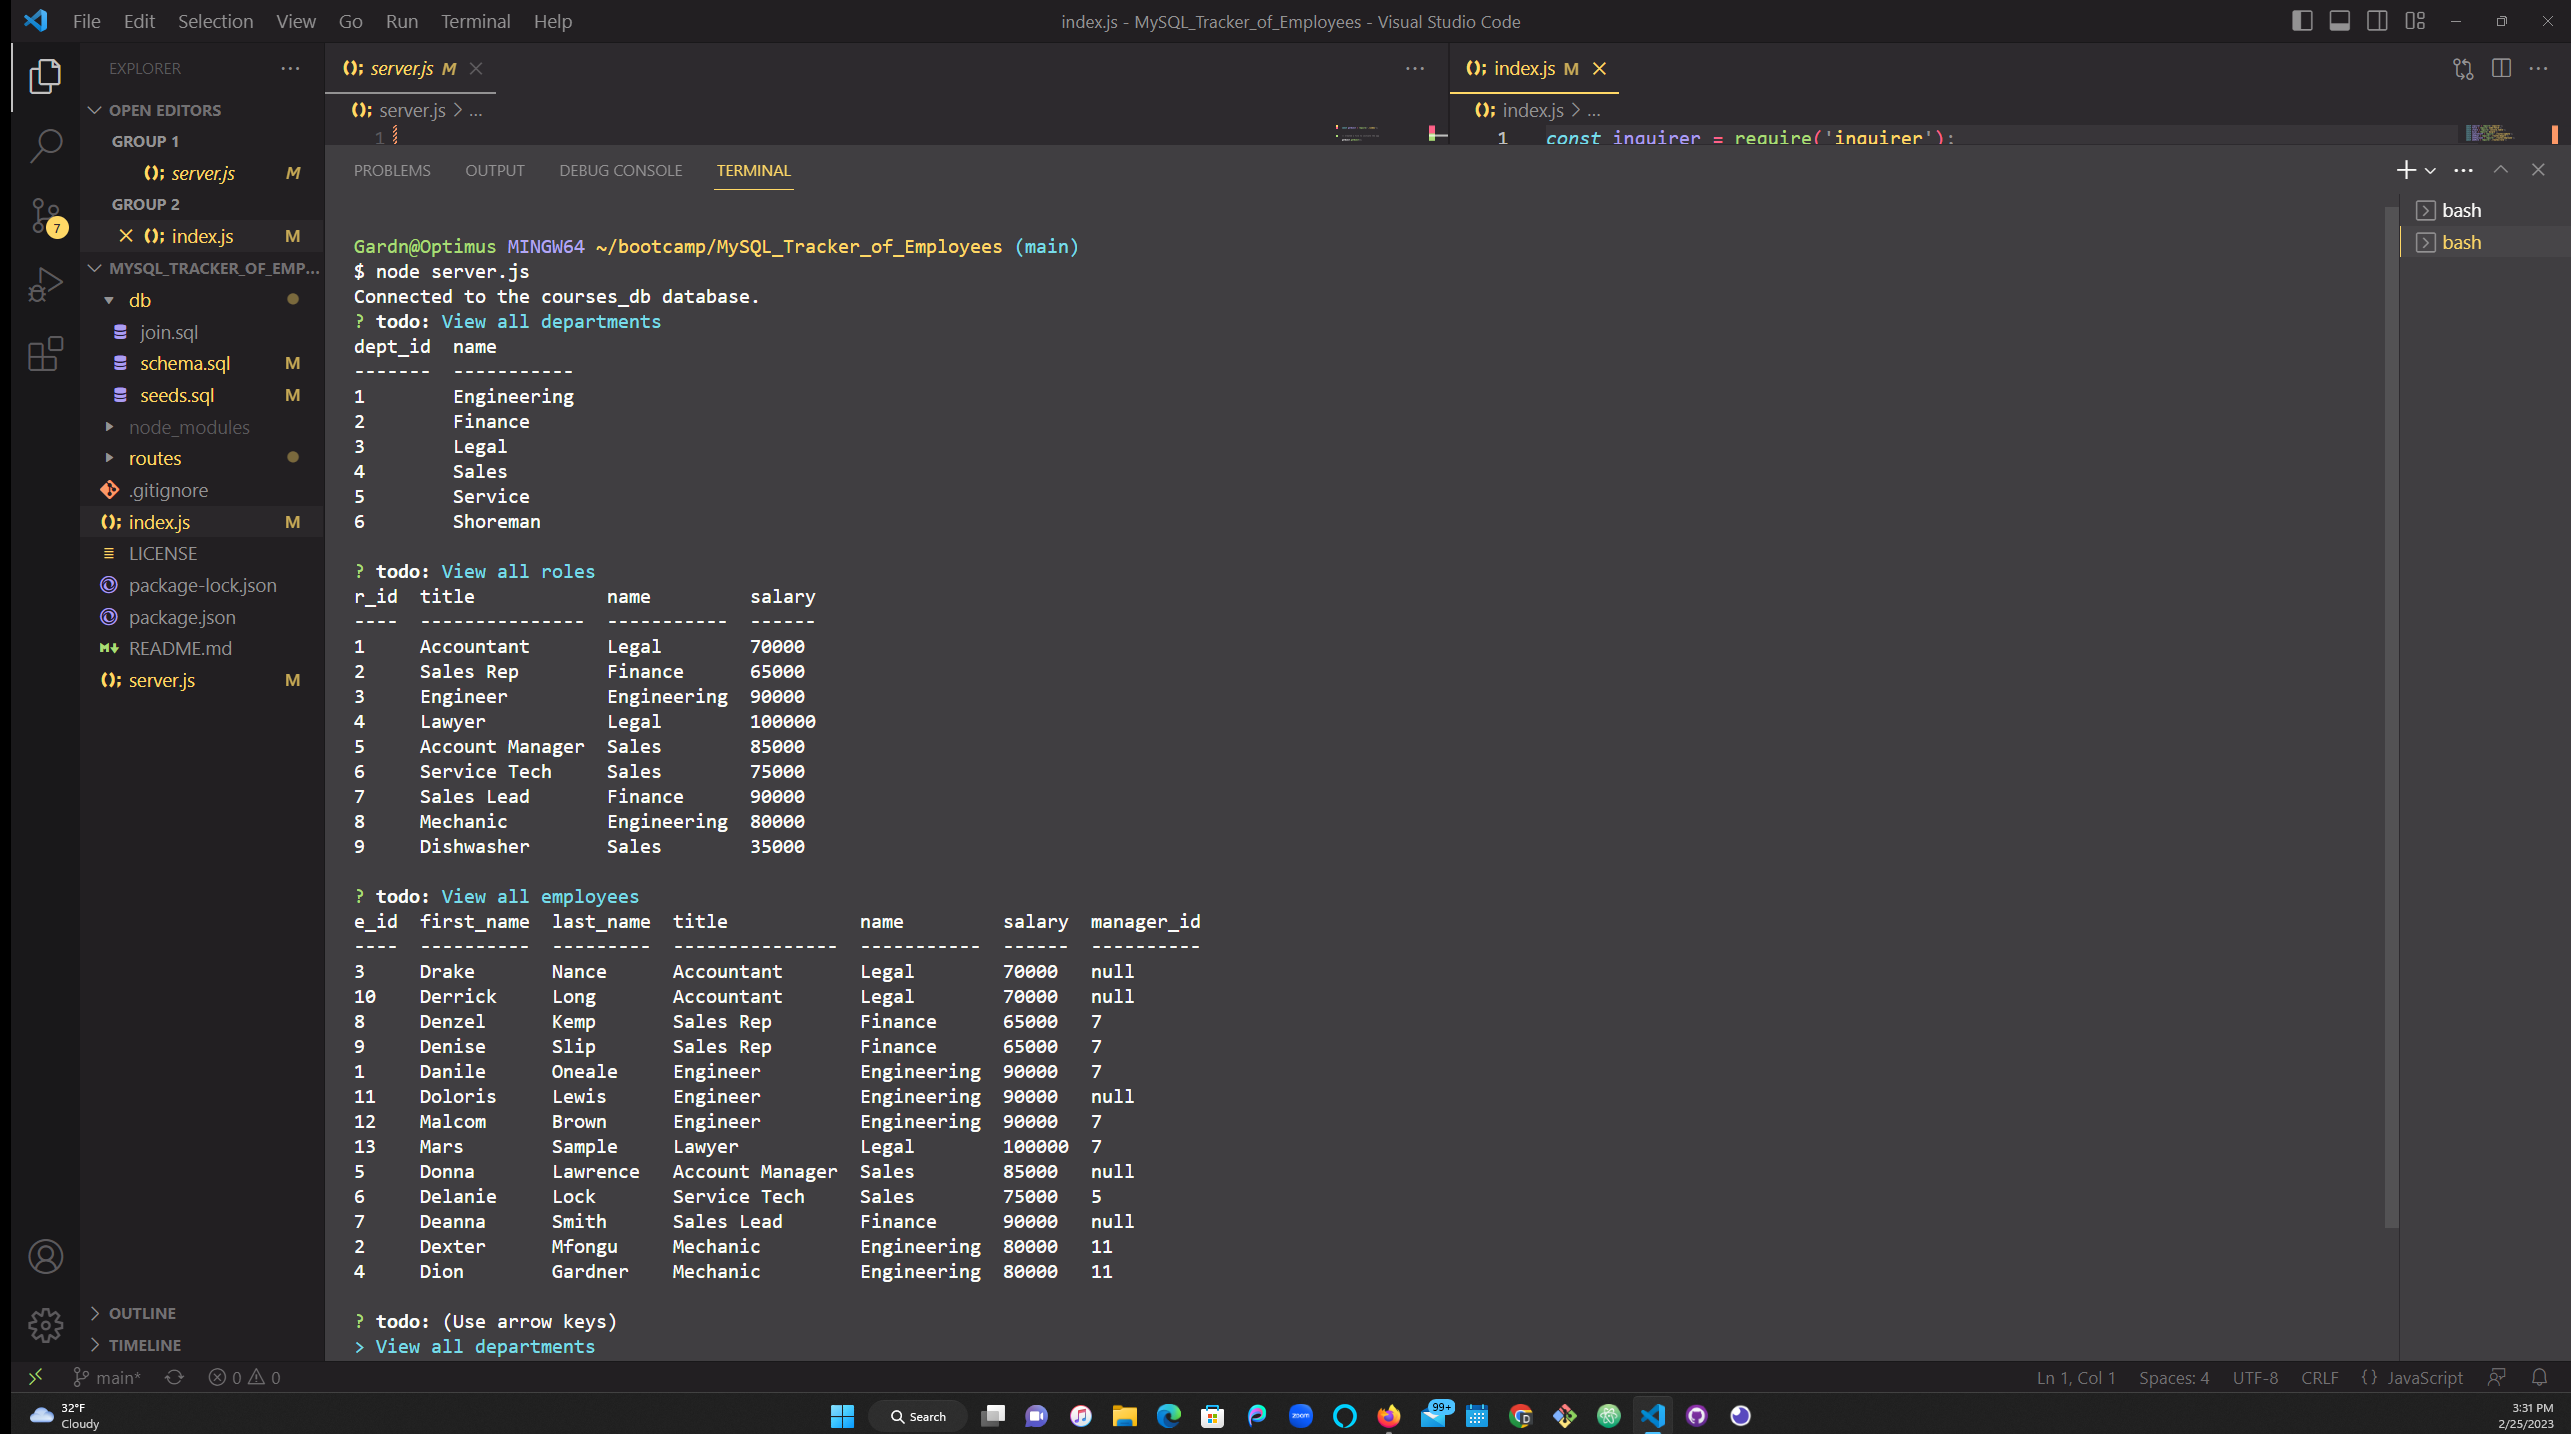Collapse the OPEN EDITORS section
2571x1434 pixels.
(x=95, y=110)
